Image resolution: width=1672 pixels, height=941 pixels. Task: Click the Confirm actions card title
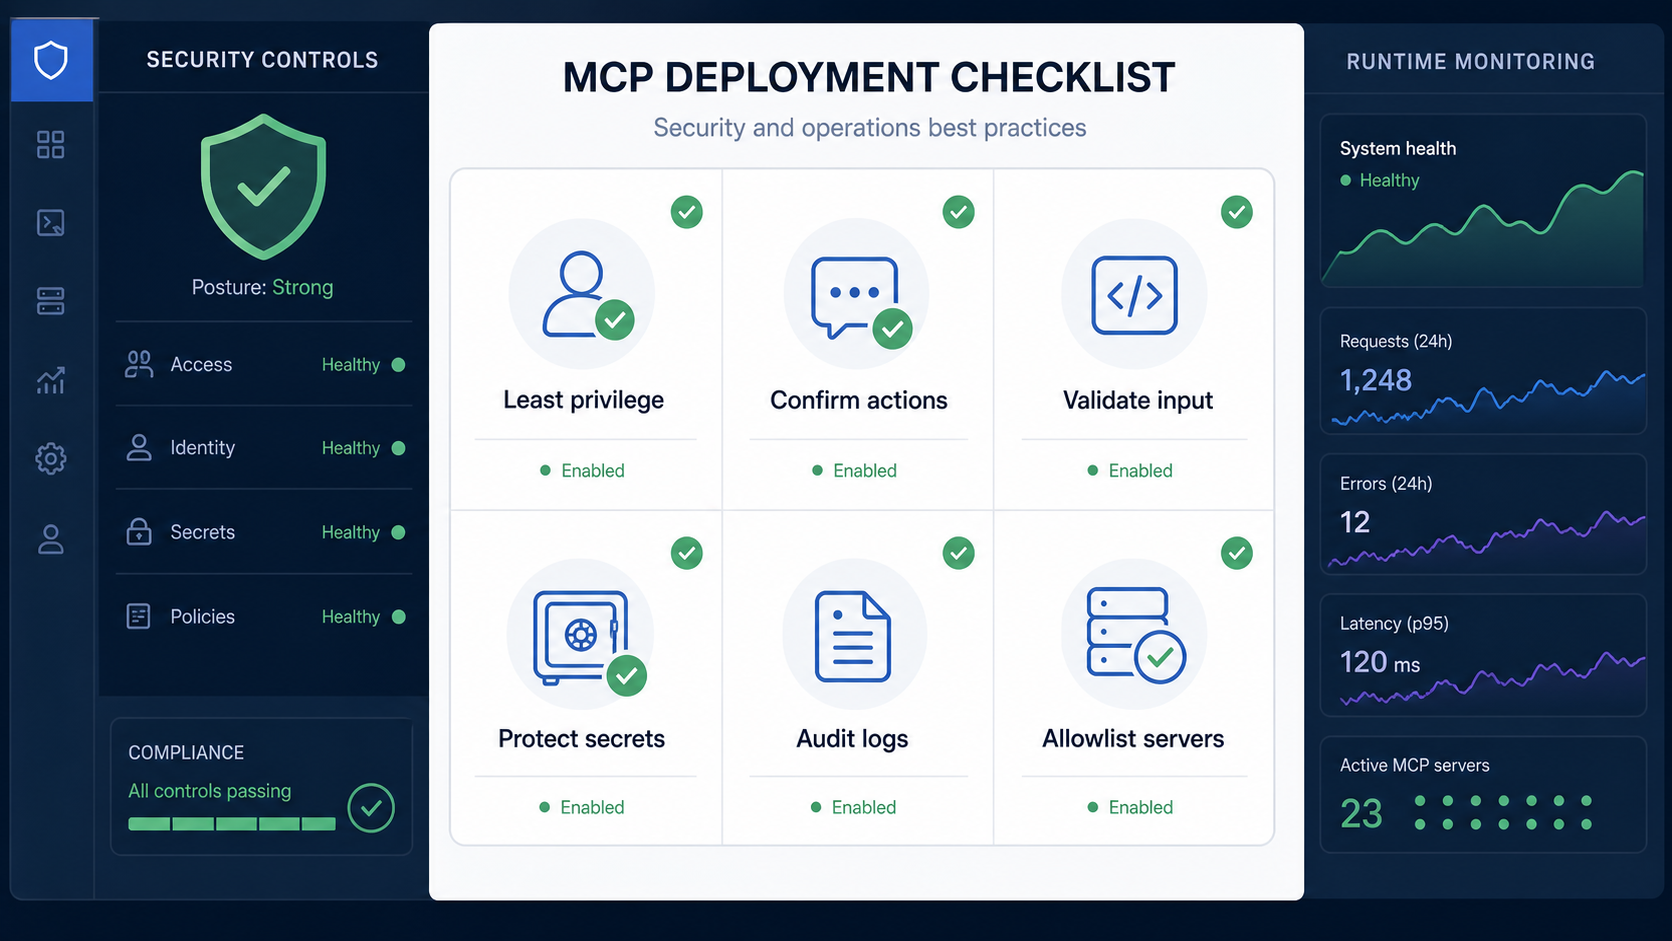[x=859, y=400]
